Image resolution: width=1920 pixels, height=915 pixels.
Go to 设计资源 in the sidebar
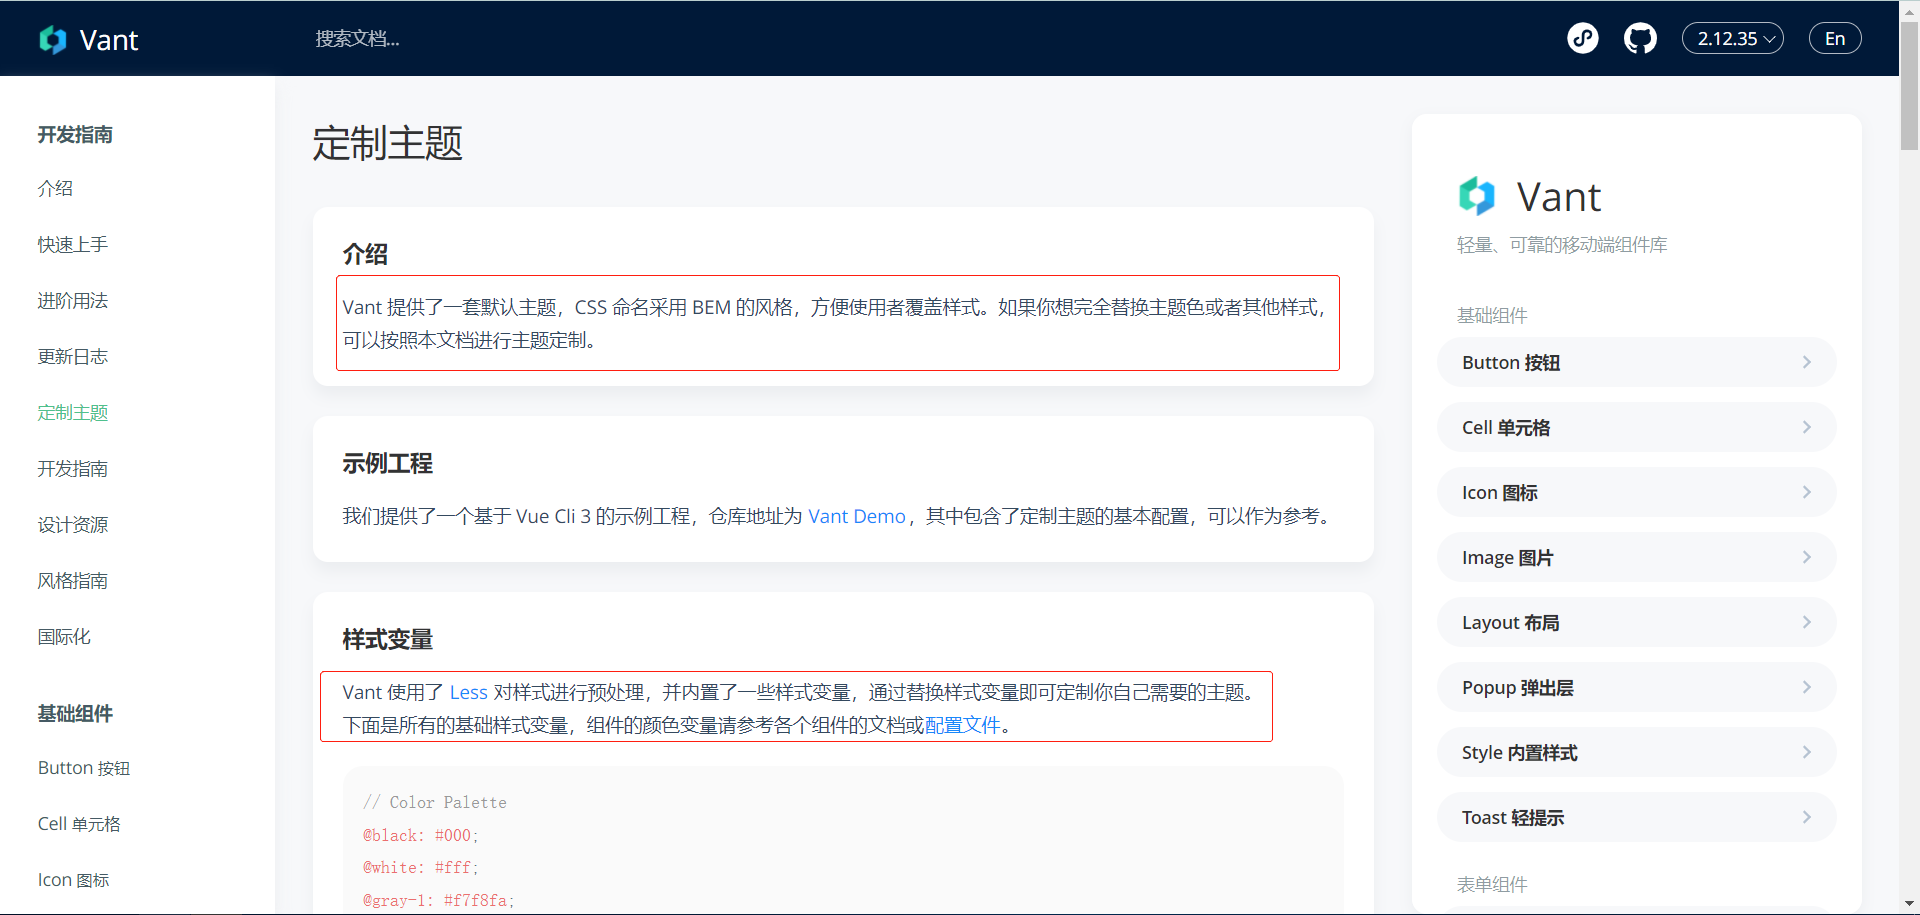73,524
